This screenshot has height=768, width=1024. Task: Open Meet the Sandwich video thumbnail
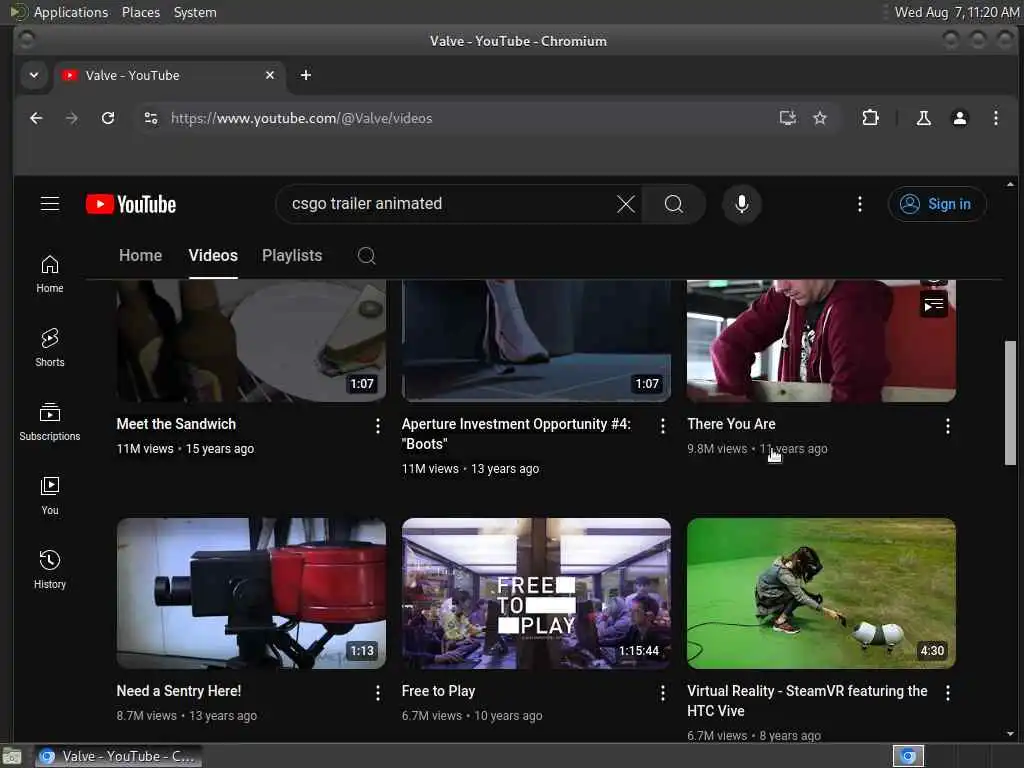251,340
